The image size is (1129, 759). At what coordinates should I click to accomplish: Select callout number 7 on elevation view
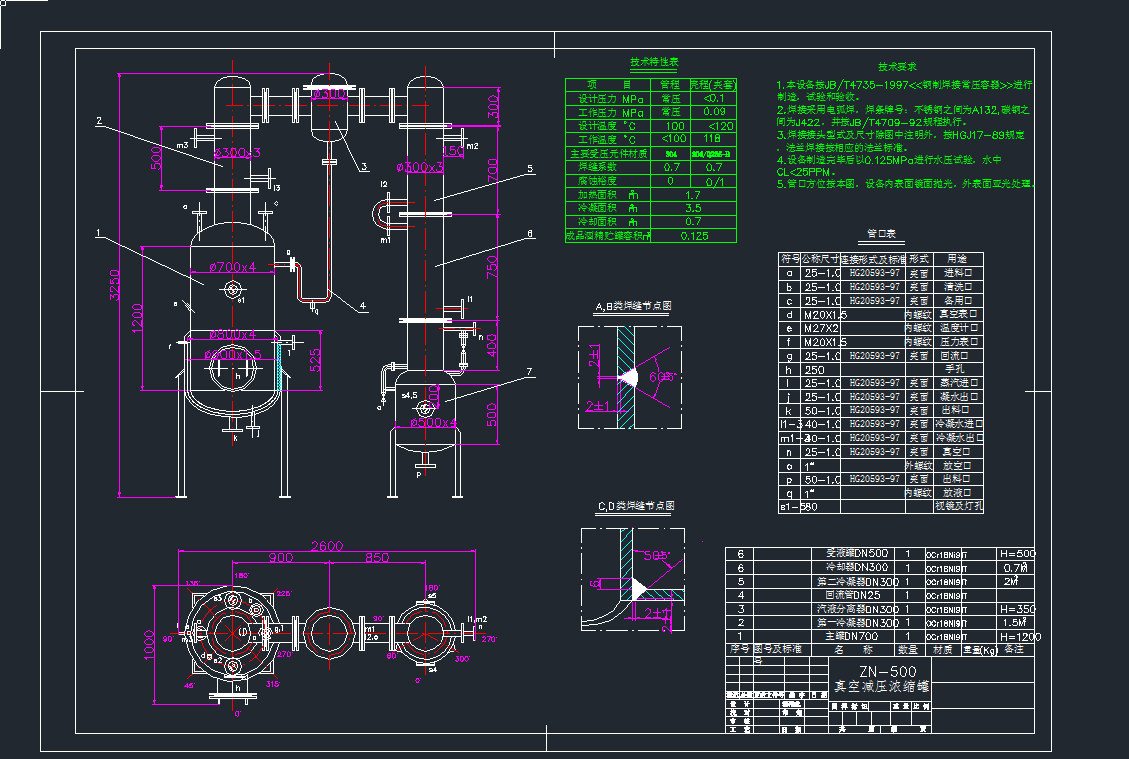point(532,372)
